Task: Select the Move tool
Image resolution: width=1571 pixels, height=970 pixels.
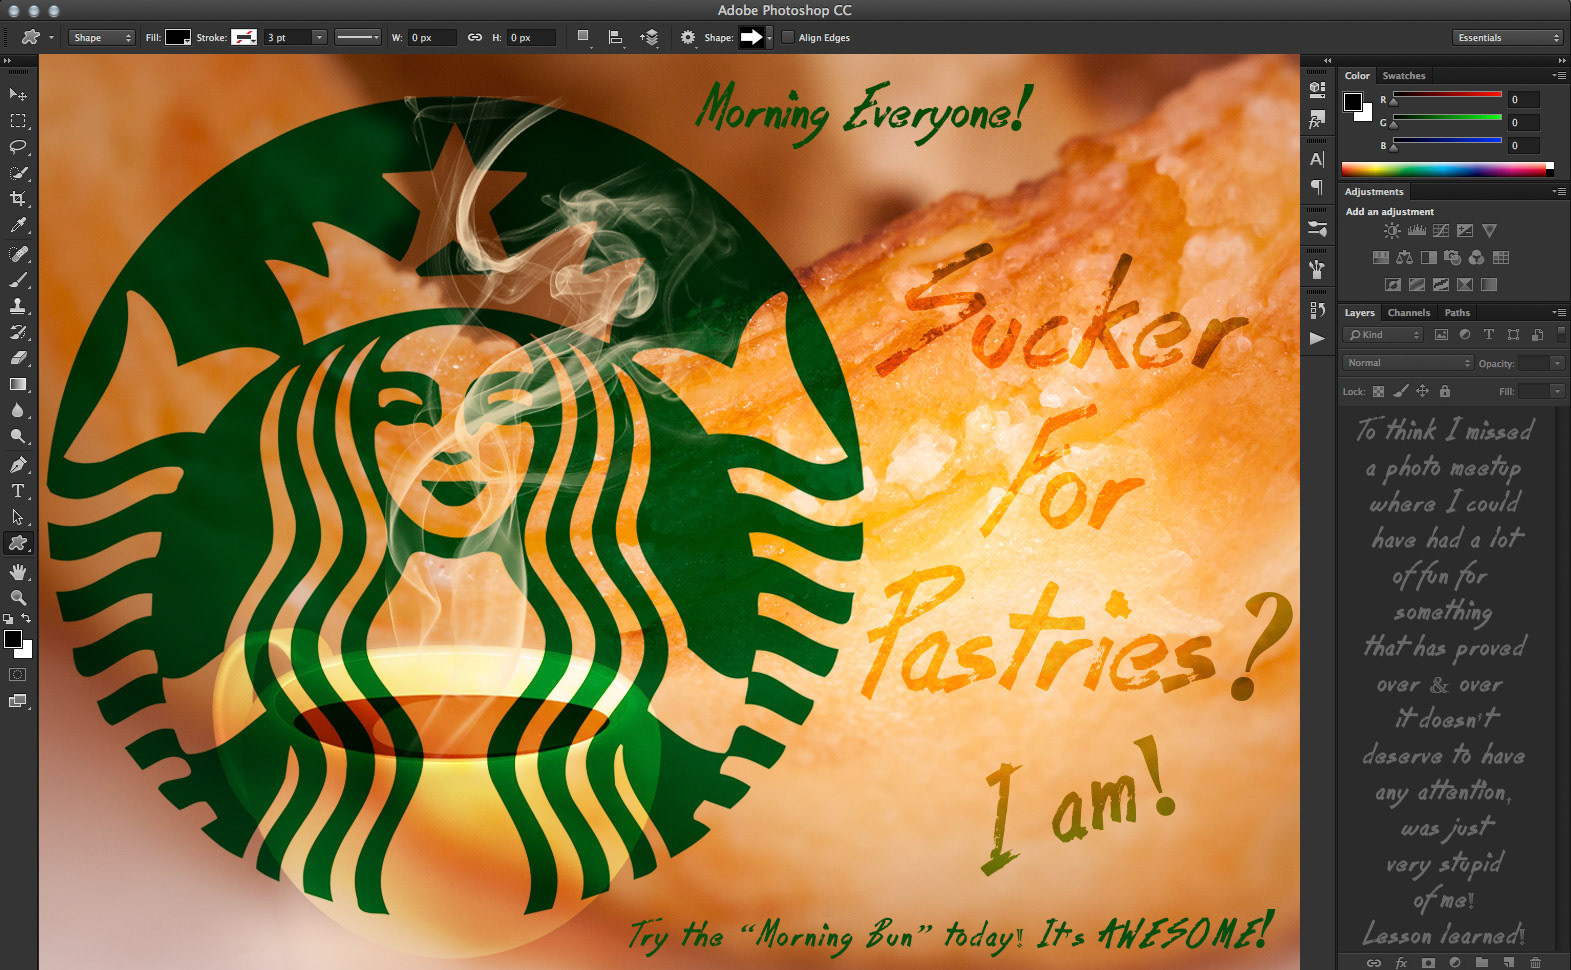Action: tap(18, 94)
